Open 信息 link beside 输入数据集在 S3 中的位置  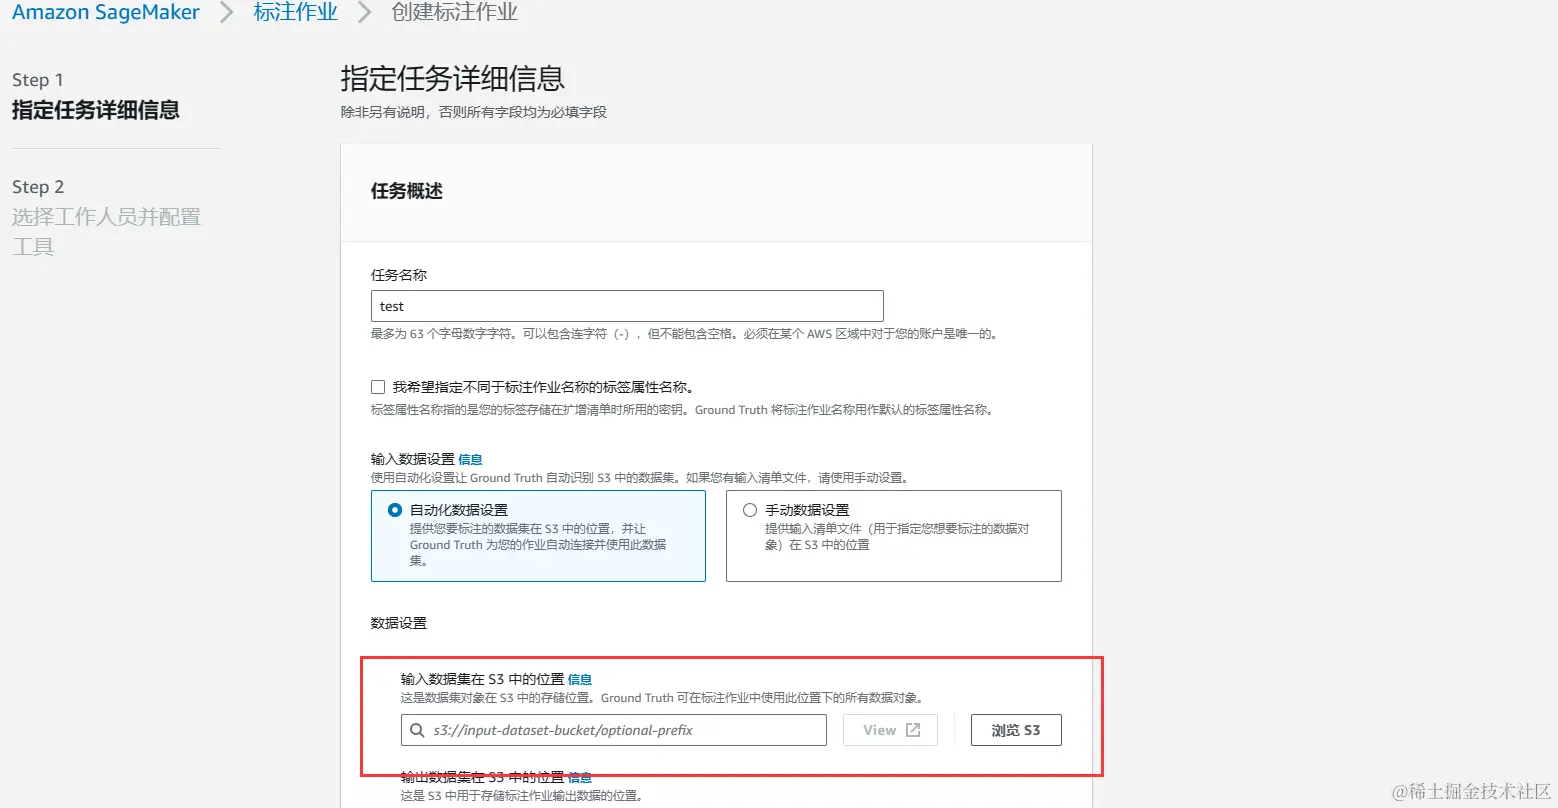pos(580,679)
